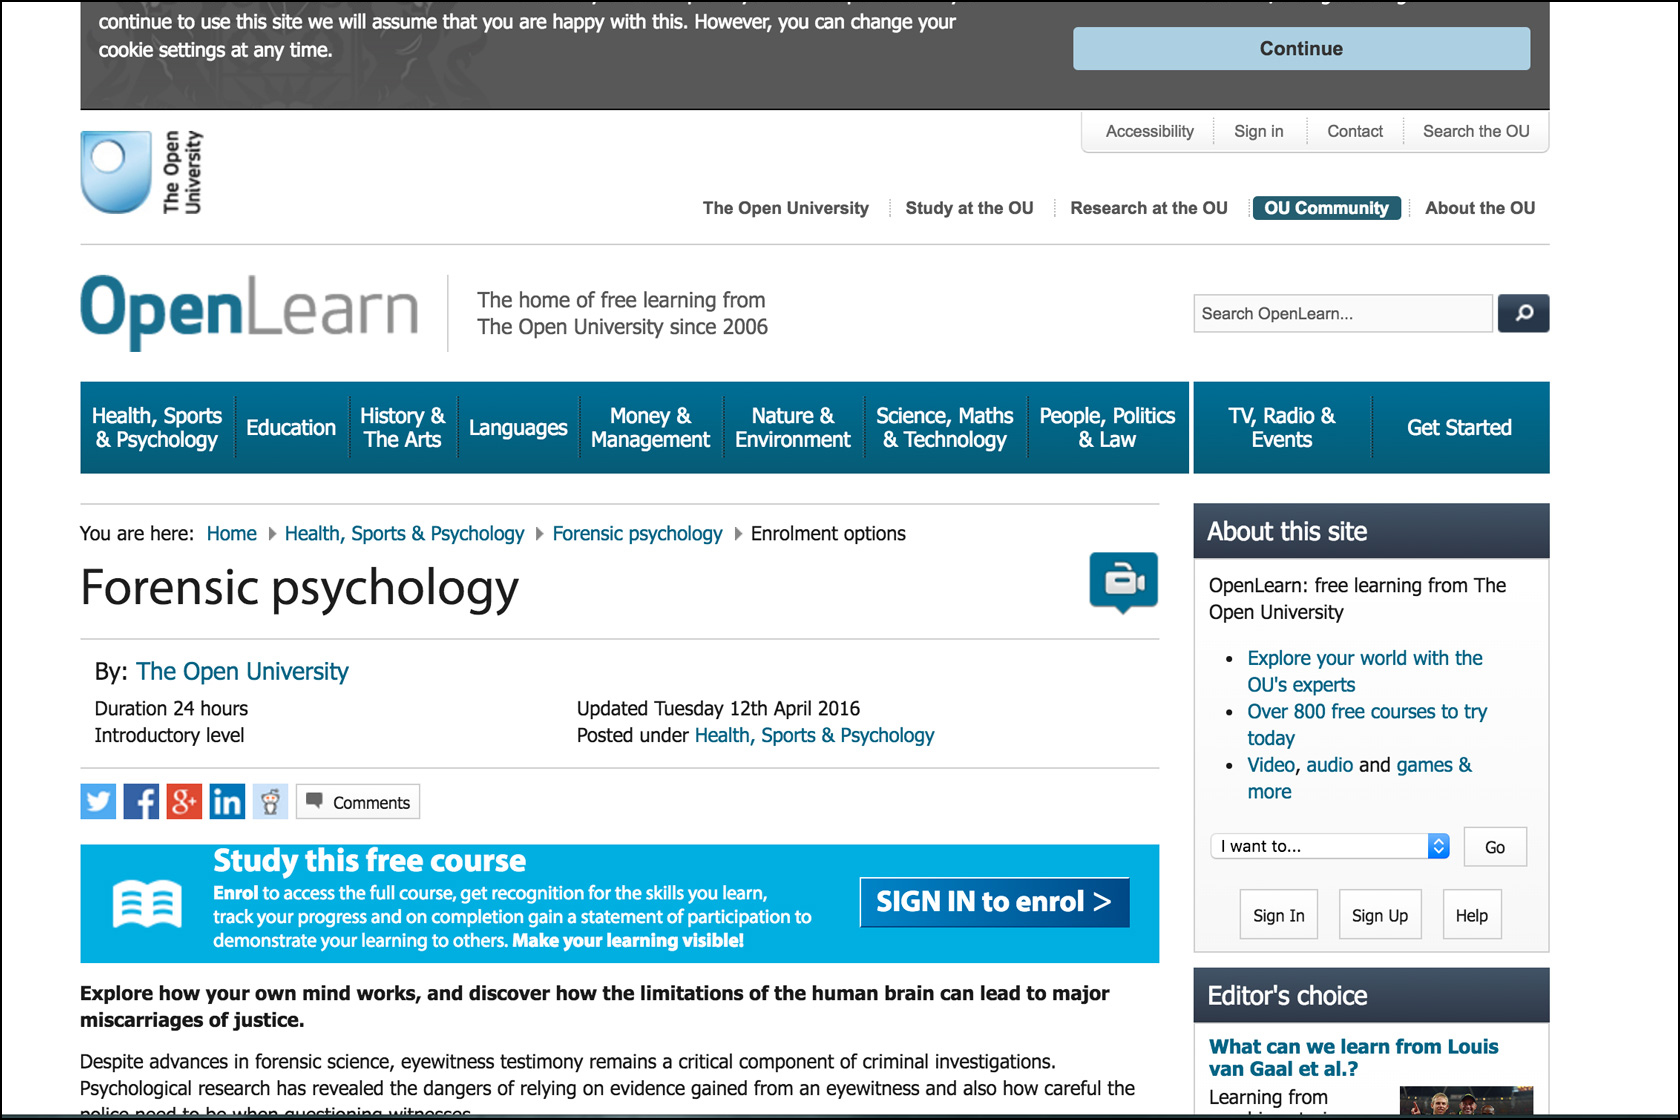Click the OpenLearn logo

tap(249, 311)
